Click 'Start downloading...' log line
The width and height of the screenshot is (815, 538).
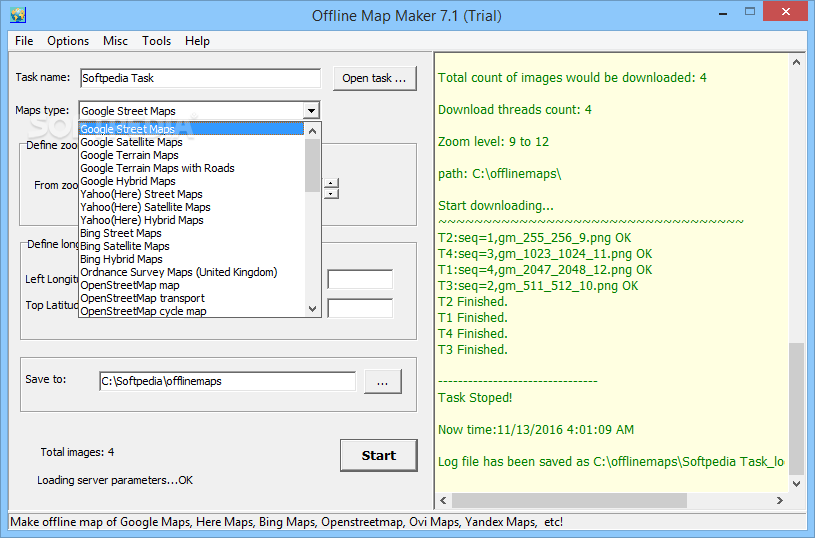pyautogui.click(x=496, y=206)
